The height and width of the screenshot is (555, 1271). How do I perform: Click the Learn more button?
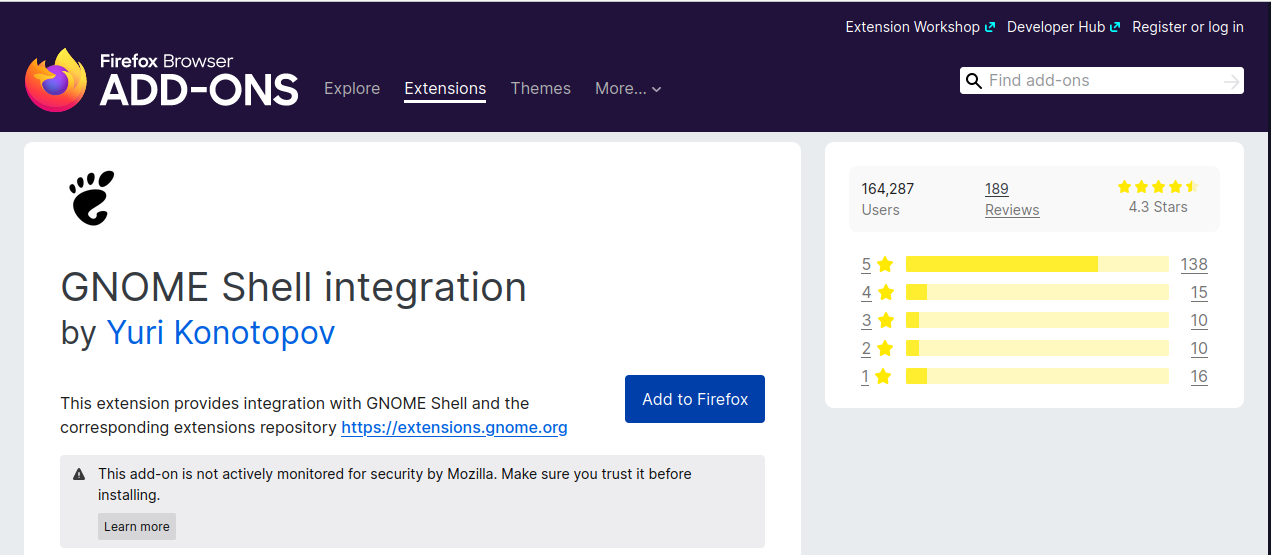[x=137, y=527]
